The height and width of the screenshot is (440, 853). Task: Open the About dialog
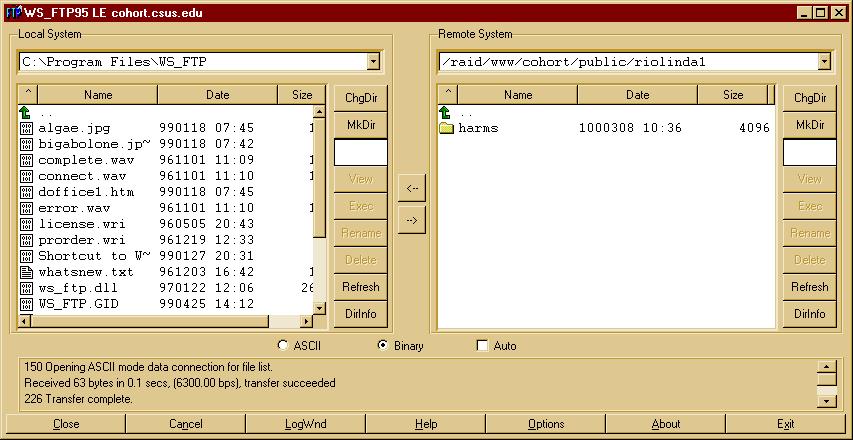665,424
